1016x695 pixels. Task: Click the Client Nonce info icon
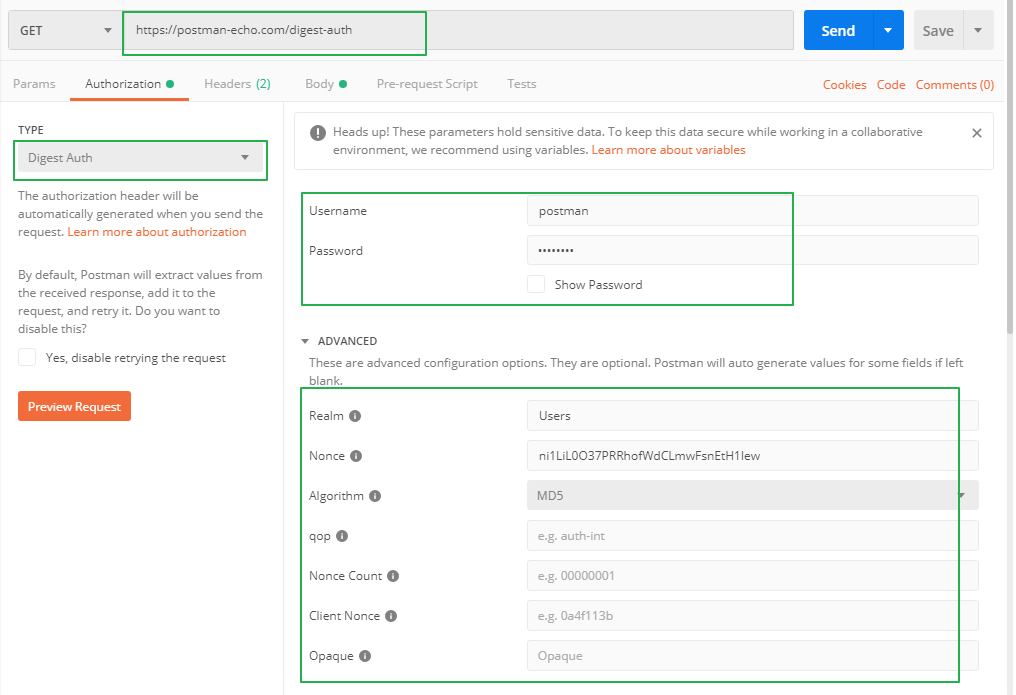[391, 616]
